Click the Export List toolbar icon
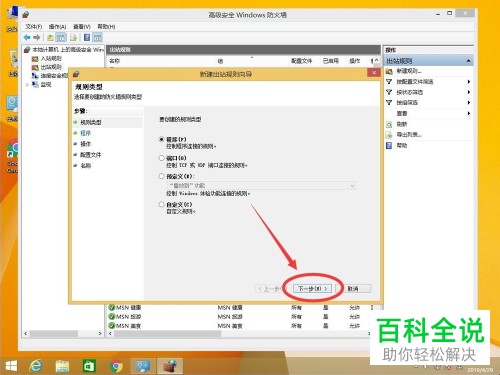 coord(74,38)
